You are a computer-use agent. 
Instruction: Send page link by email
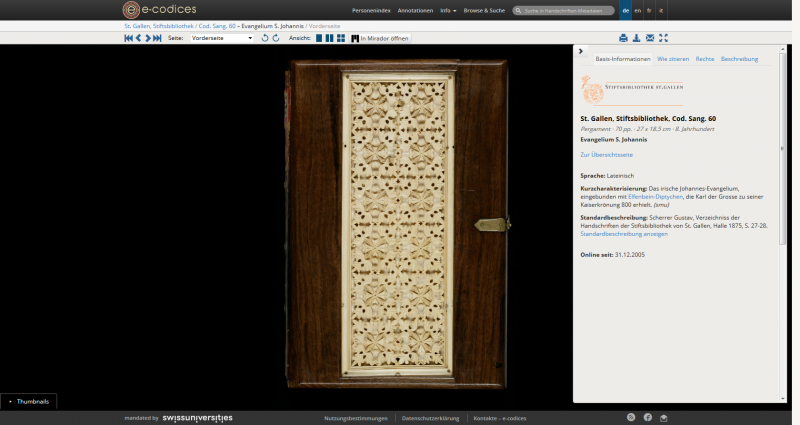tap(649, 38)
